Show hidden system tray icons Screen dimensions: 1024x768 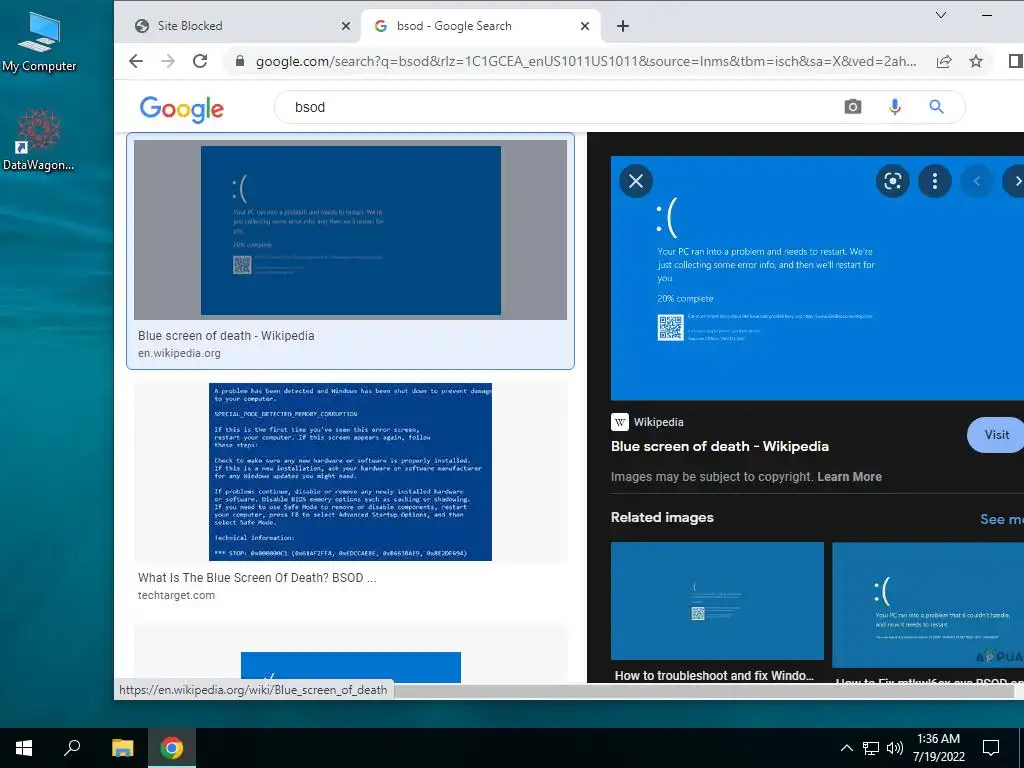click(x=846, y=748)
